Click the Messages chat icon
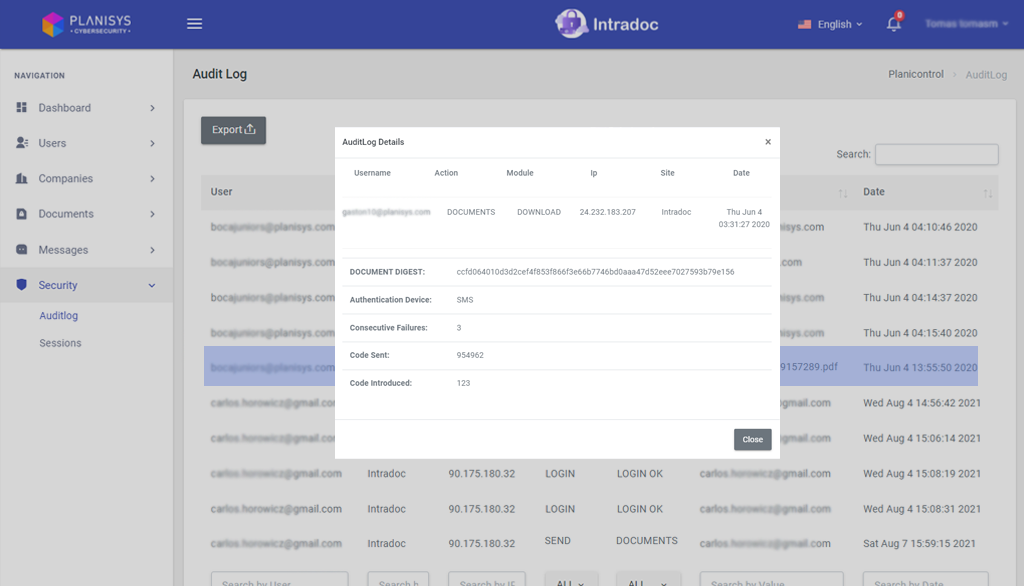 click(x=22, y=250)
